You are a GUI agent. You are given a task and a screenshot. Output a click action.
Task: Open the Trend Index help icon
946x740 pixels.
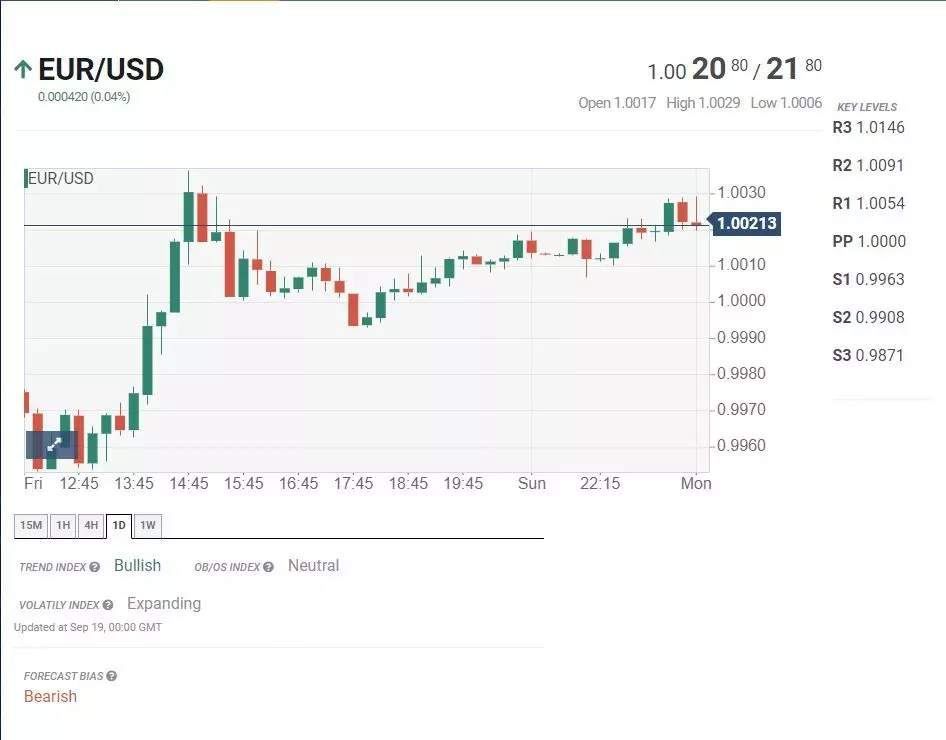[x=95, y=567]
